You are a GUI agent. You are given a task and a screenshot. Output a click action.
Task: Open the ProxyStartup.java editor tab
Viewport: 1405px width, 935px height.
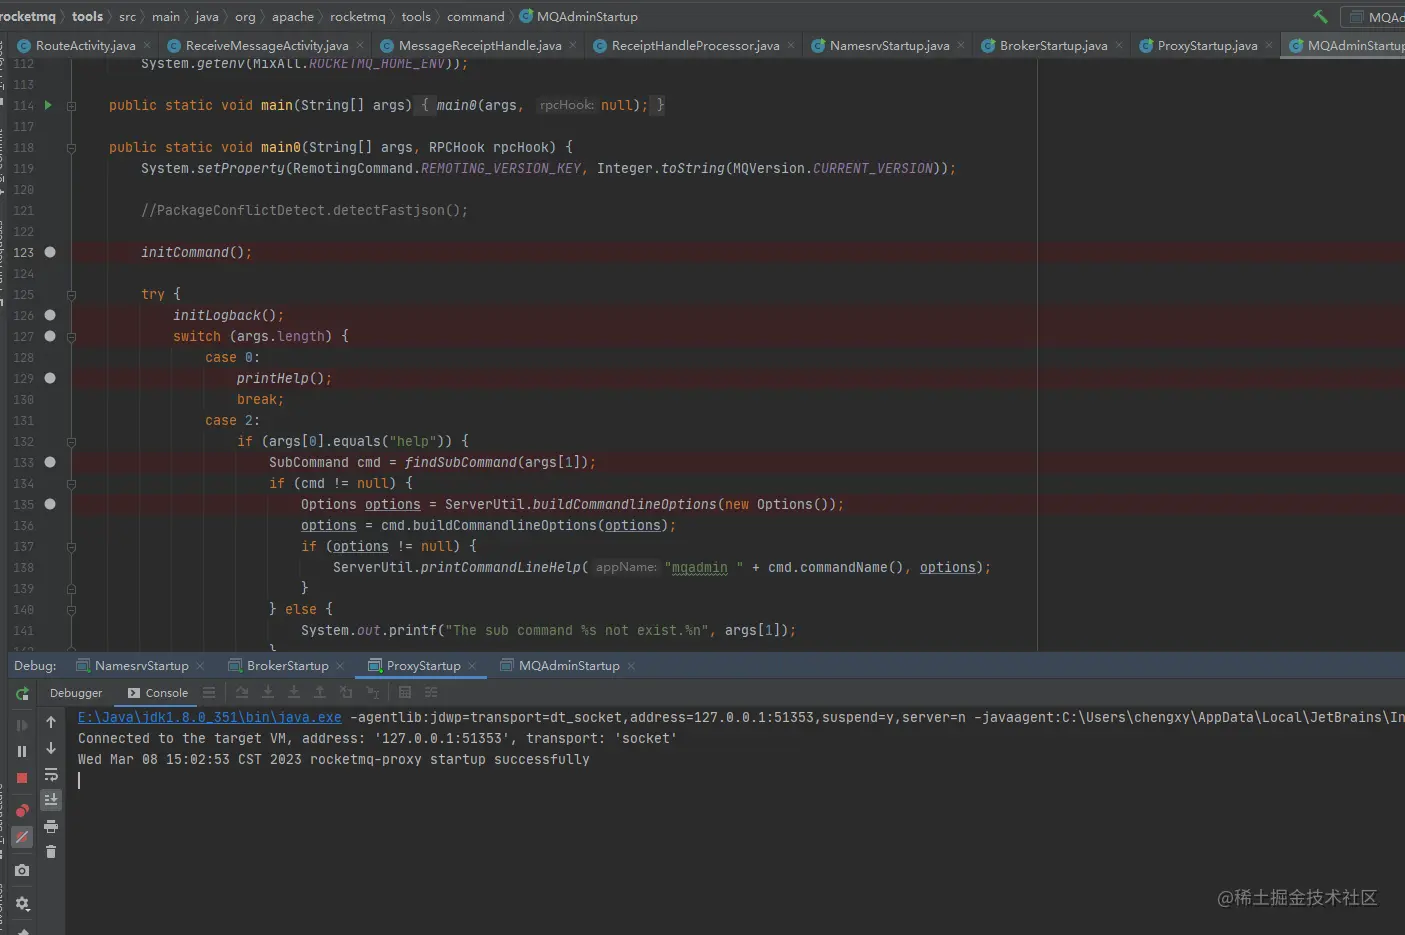[1207, 45]
